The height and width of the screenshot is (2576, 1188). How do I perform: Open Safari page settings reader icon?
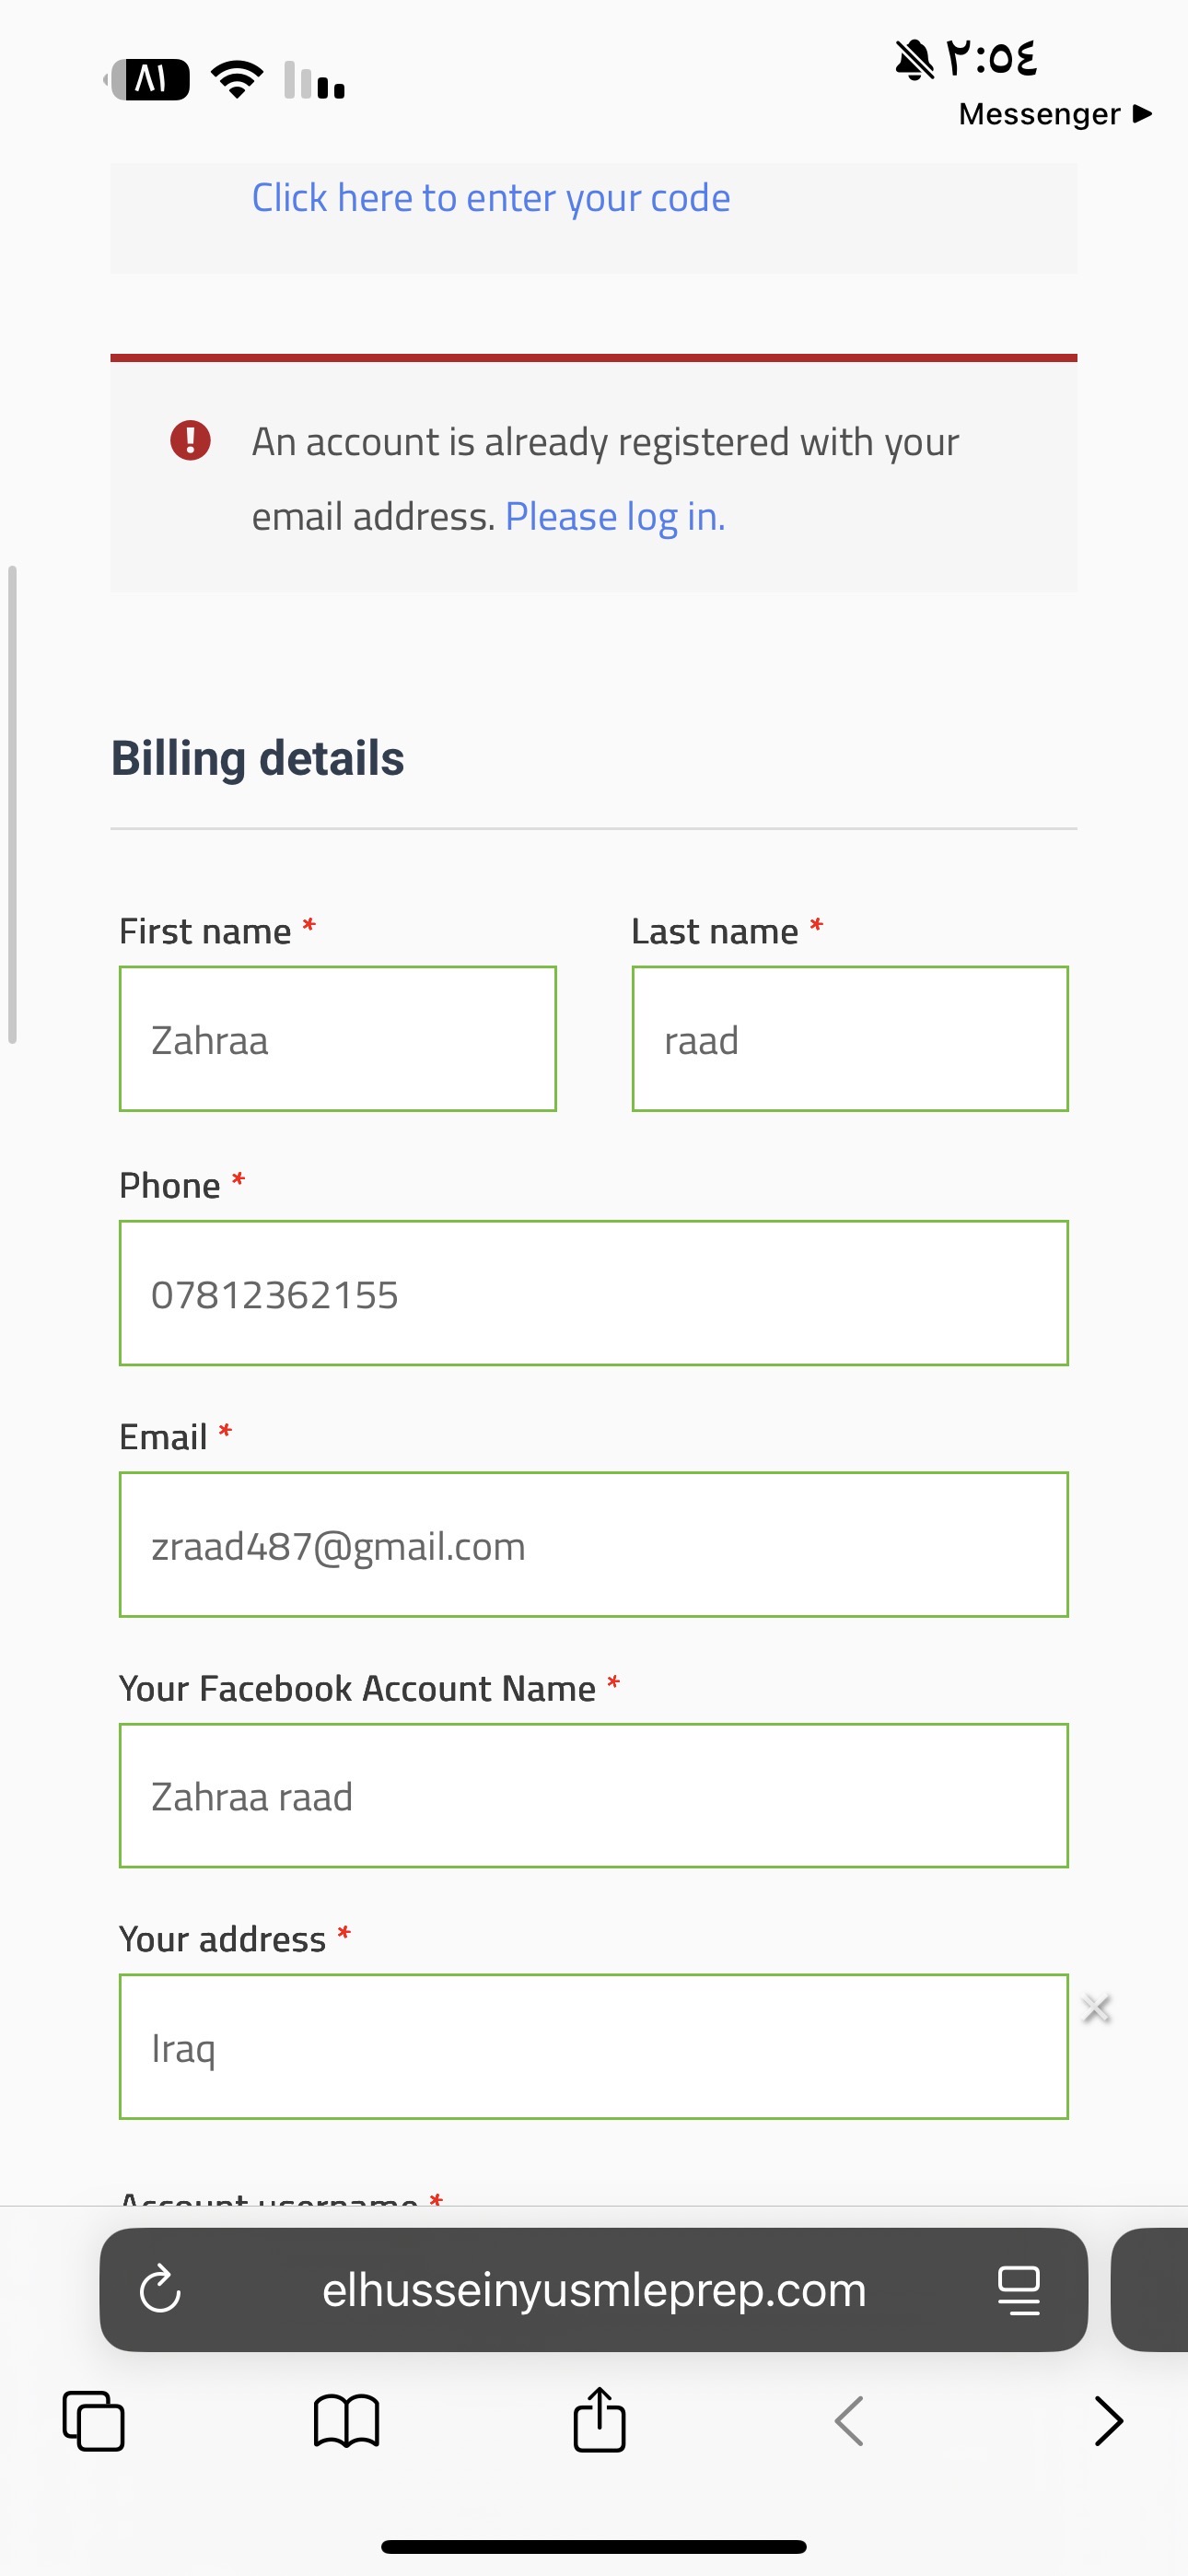pyautogui.click(x=1019, y=2290)
